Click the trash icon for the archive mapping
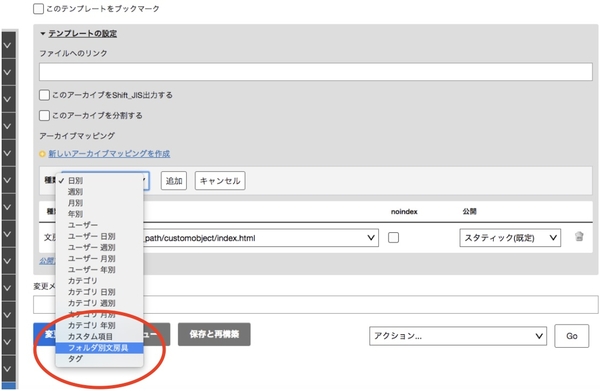 579,236
